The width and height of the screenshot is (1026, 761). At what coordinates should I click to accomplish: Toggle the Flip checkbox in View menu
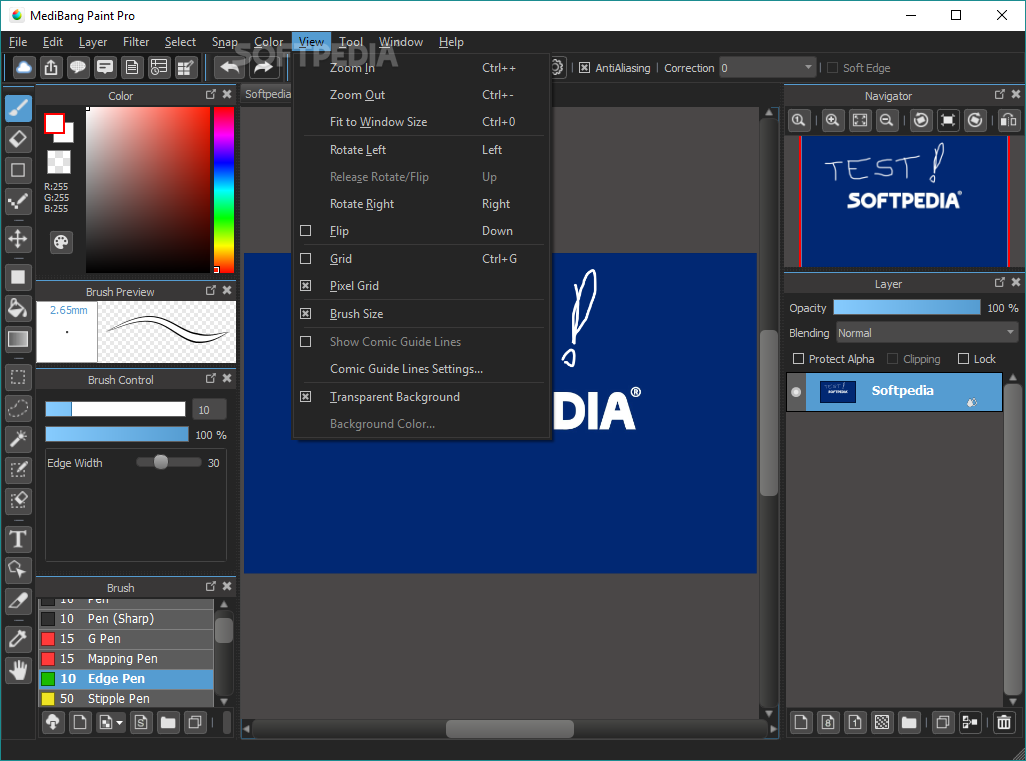click(x=306, y=230)
